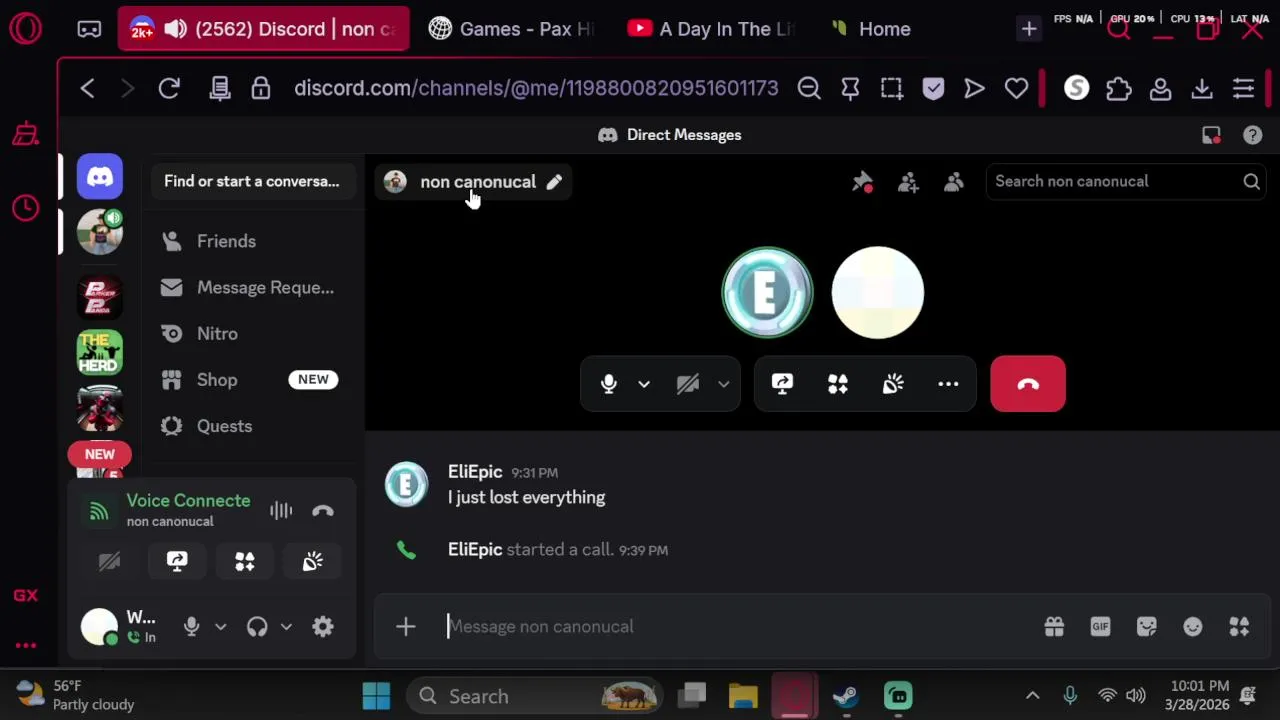Screen dimensions: 1280x720
Task: Send a gift icon in message bar
Action: [1054, 627]
